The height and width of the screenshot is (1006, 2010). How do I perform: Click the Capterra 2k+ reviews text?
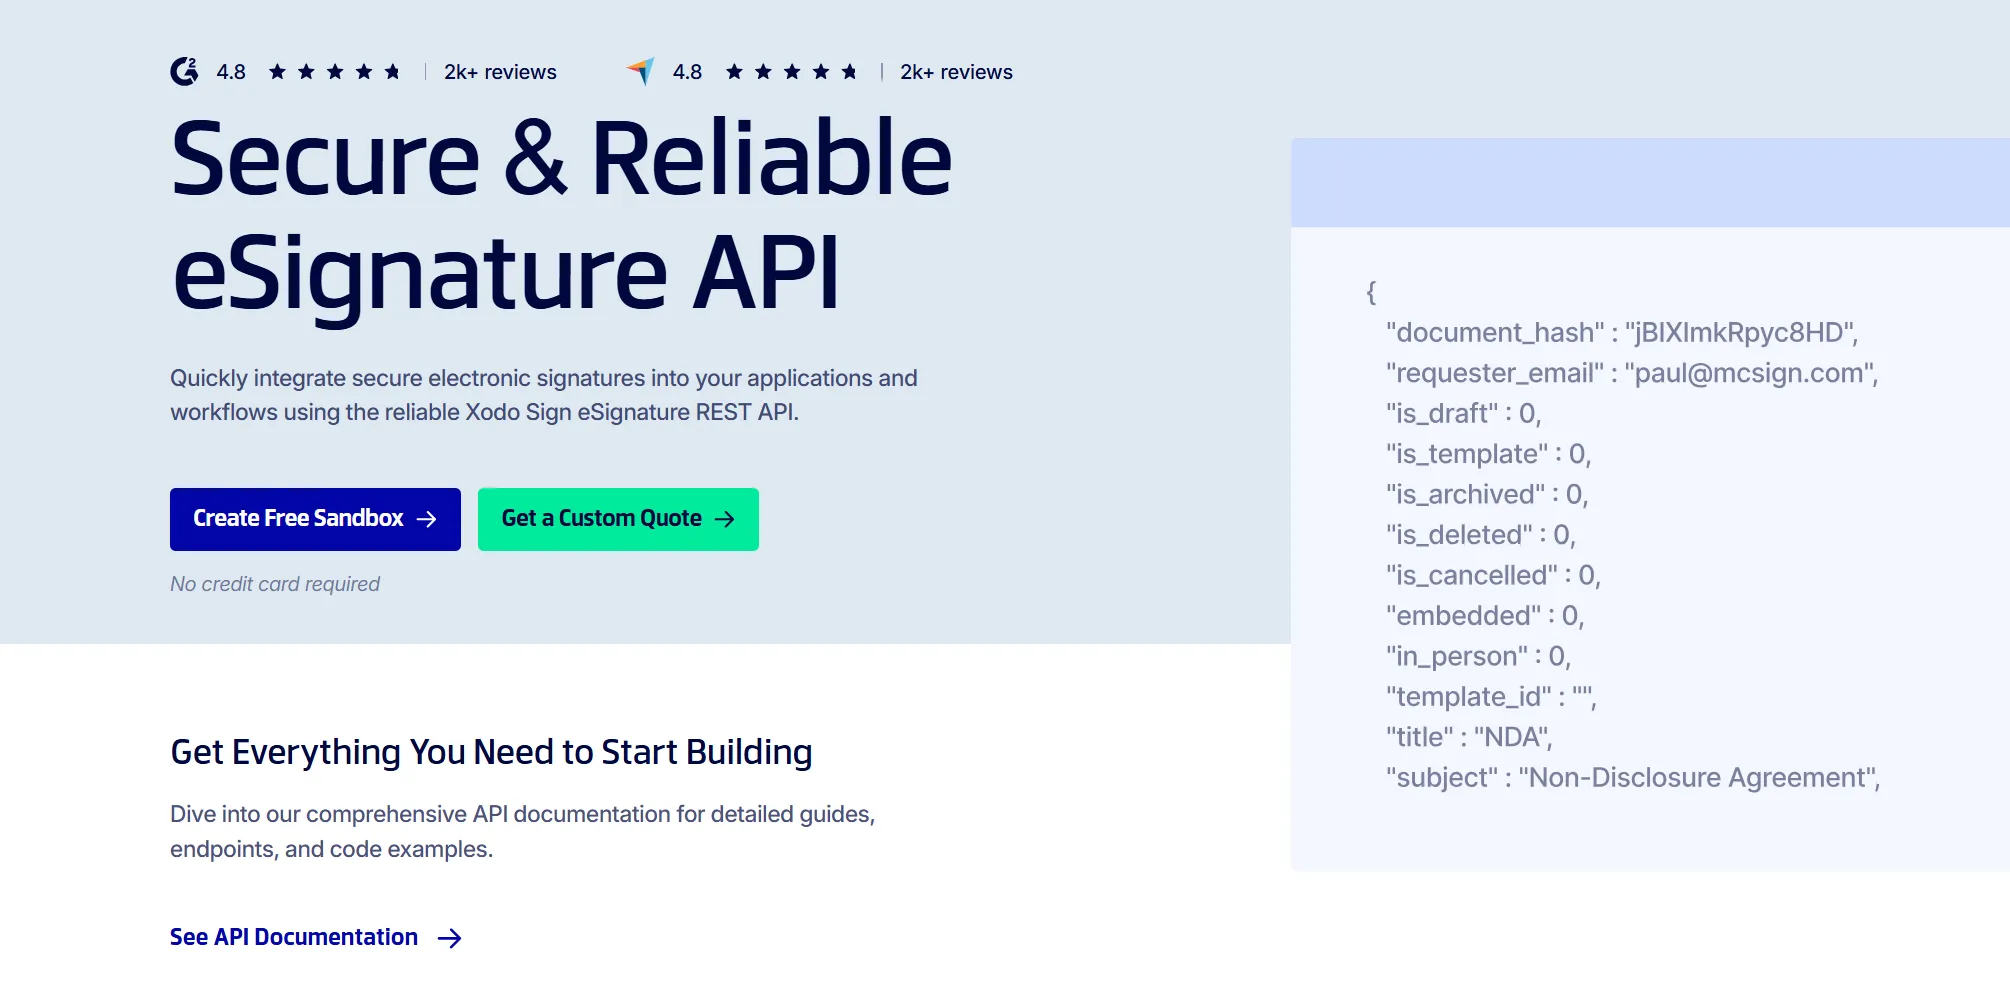[956, 72]
